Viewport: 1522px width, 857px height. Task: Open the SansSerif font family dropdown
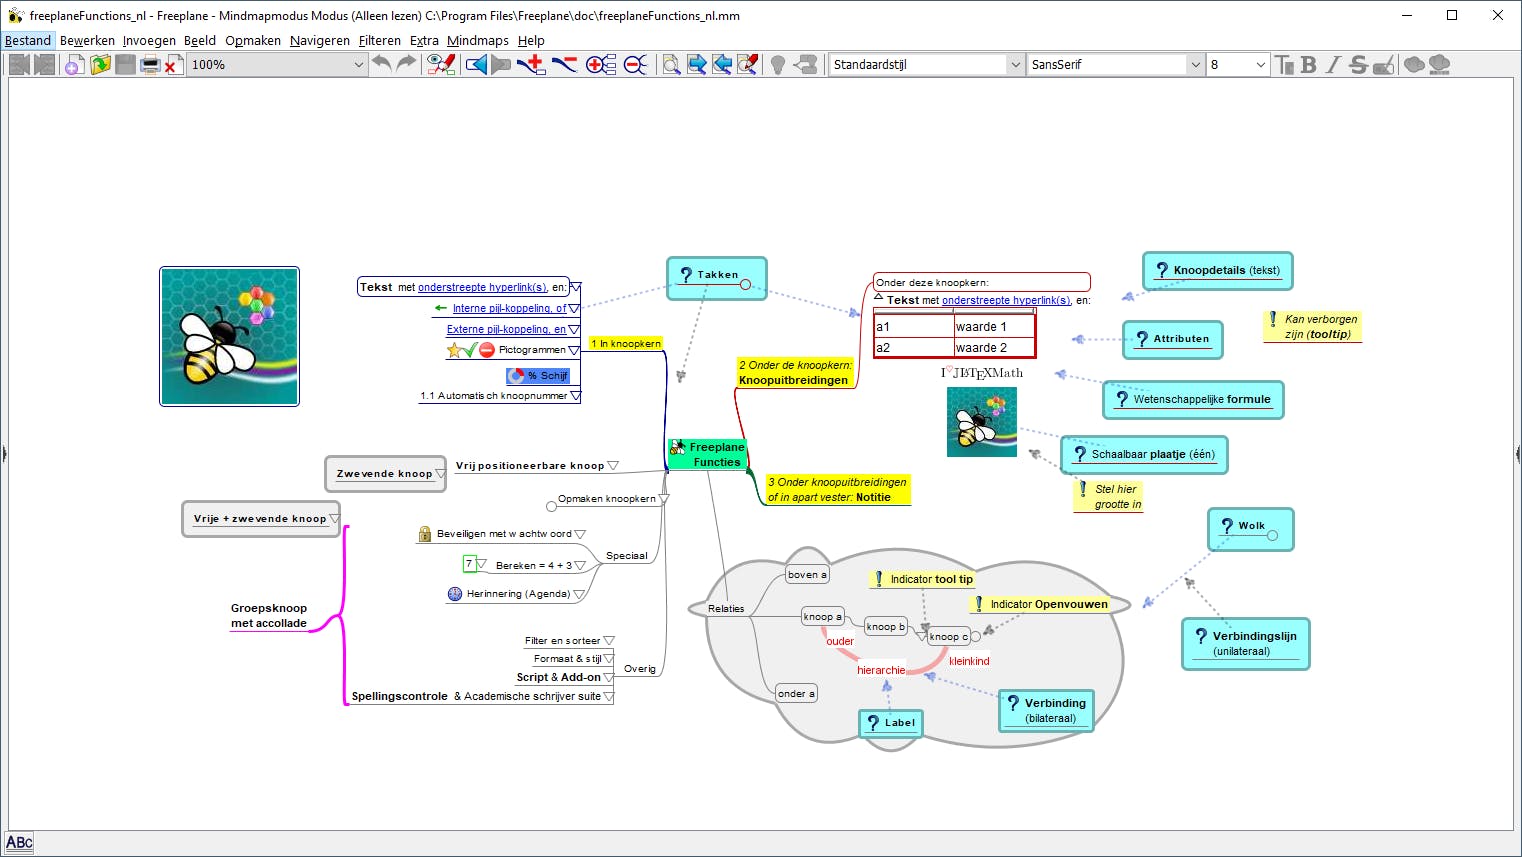(x=1196, y=64)
